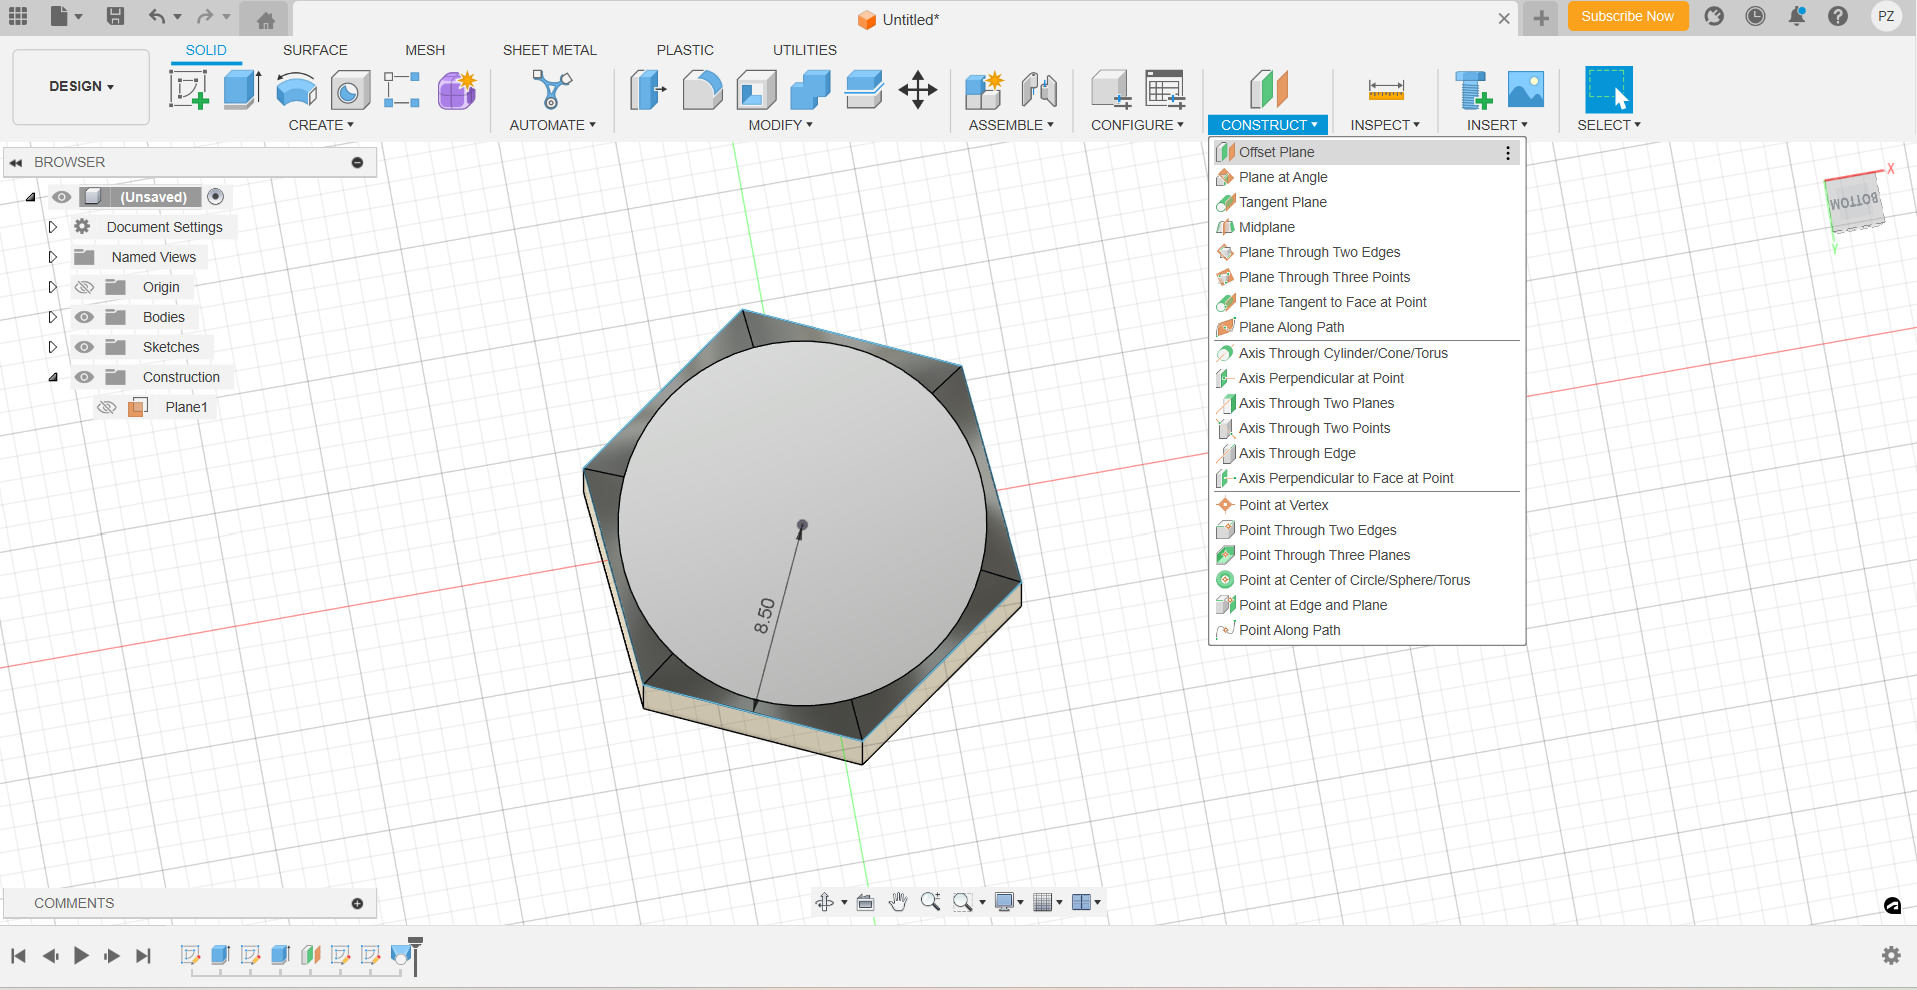Screen dimensions: 1917x990
Task: Select the Create Sketch tool icon
Action: click(188, 90)
